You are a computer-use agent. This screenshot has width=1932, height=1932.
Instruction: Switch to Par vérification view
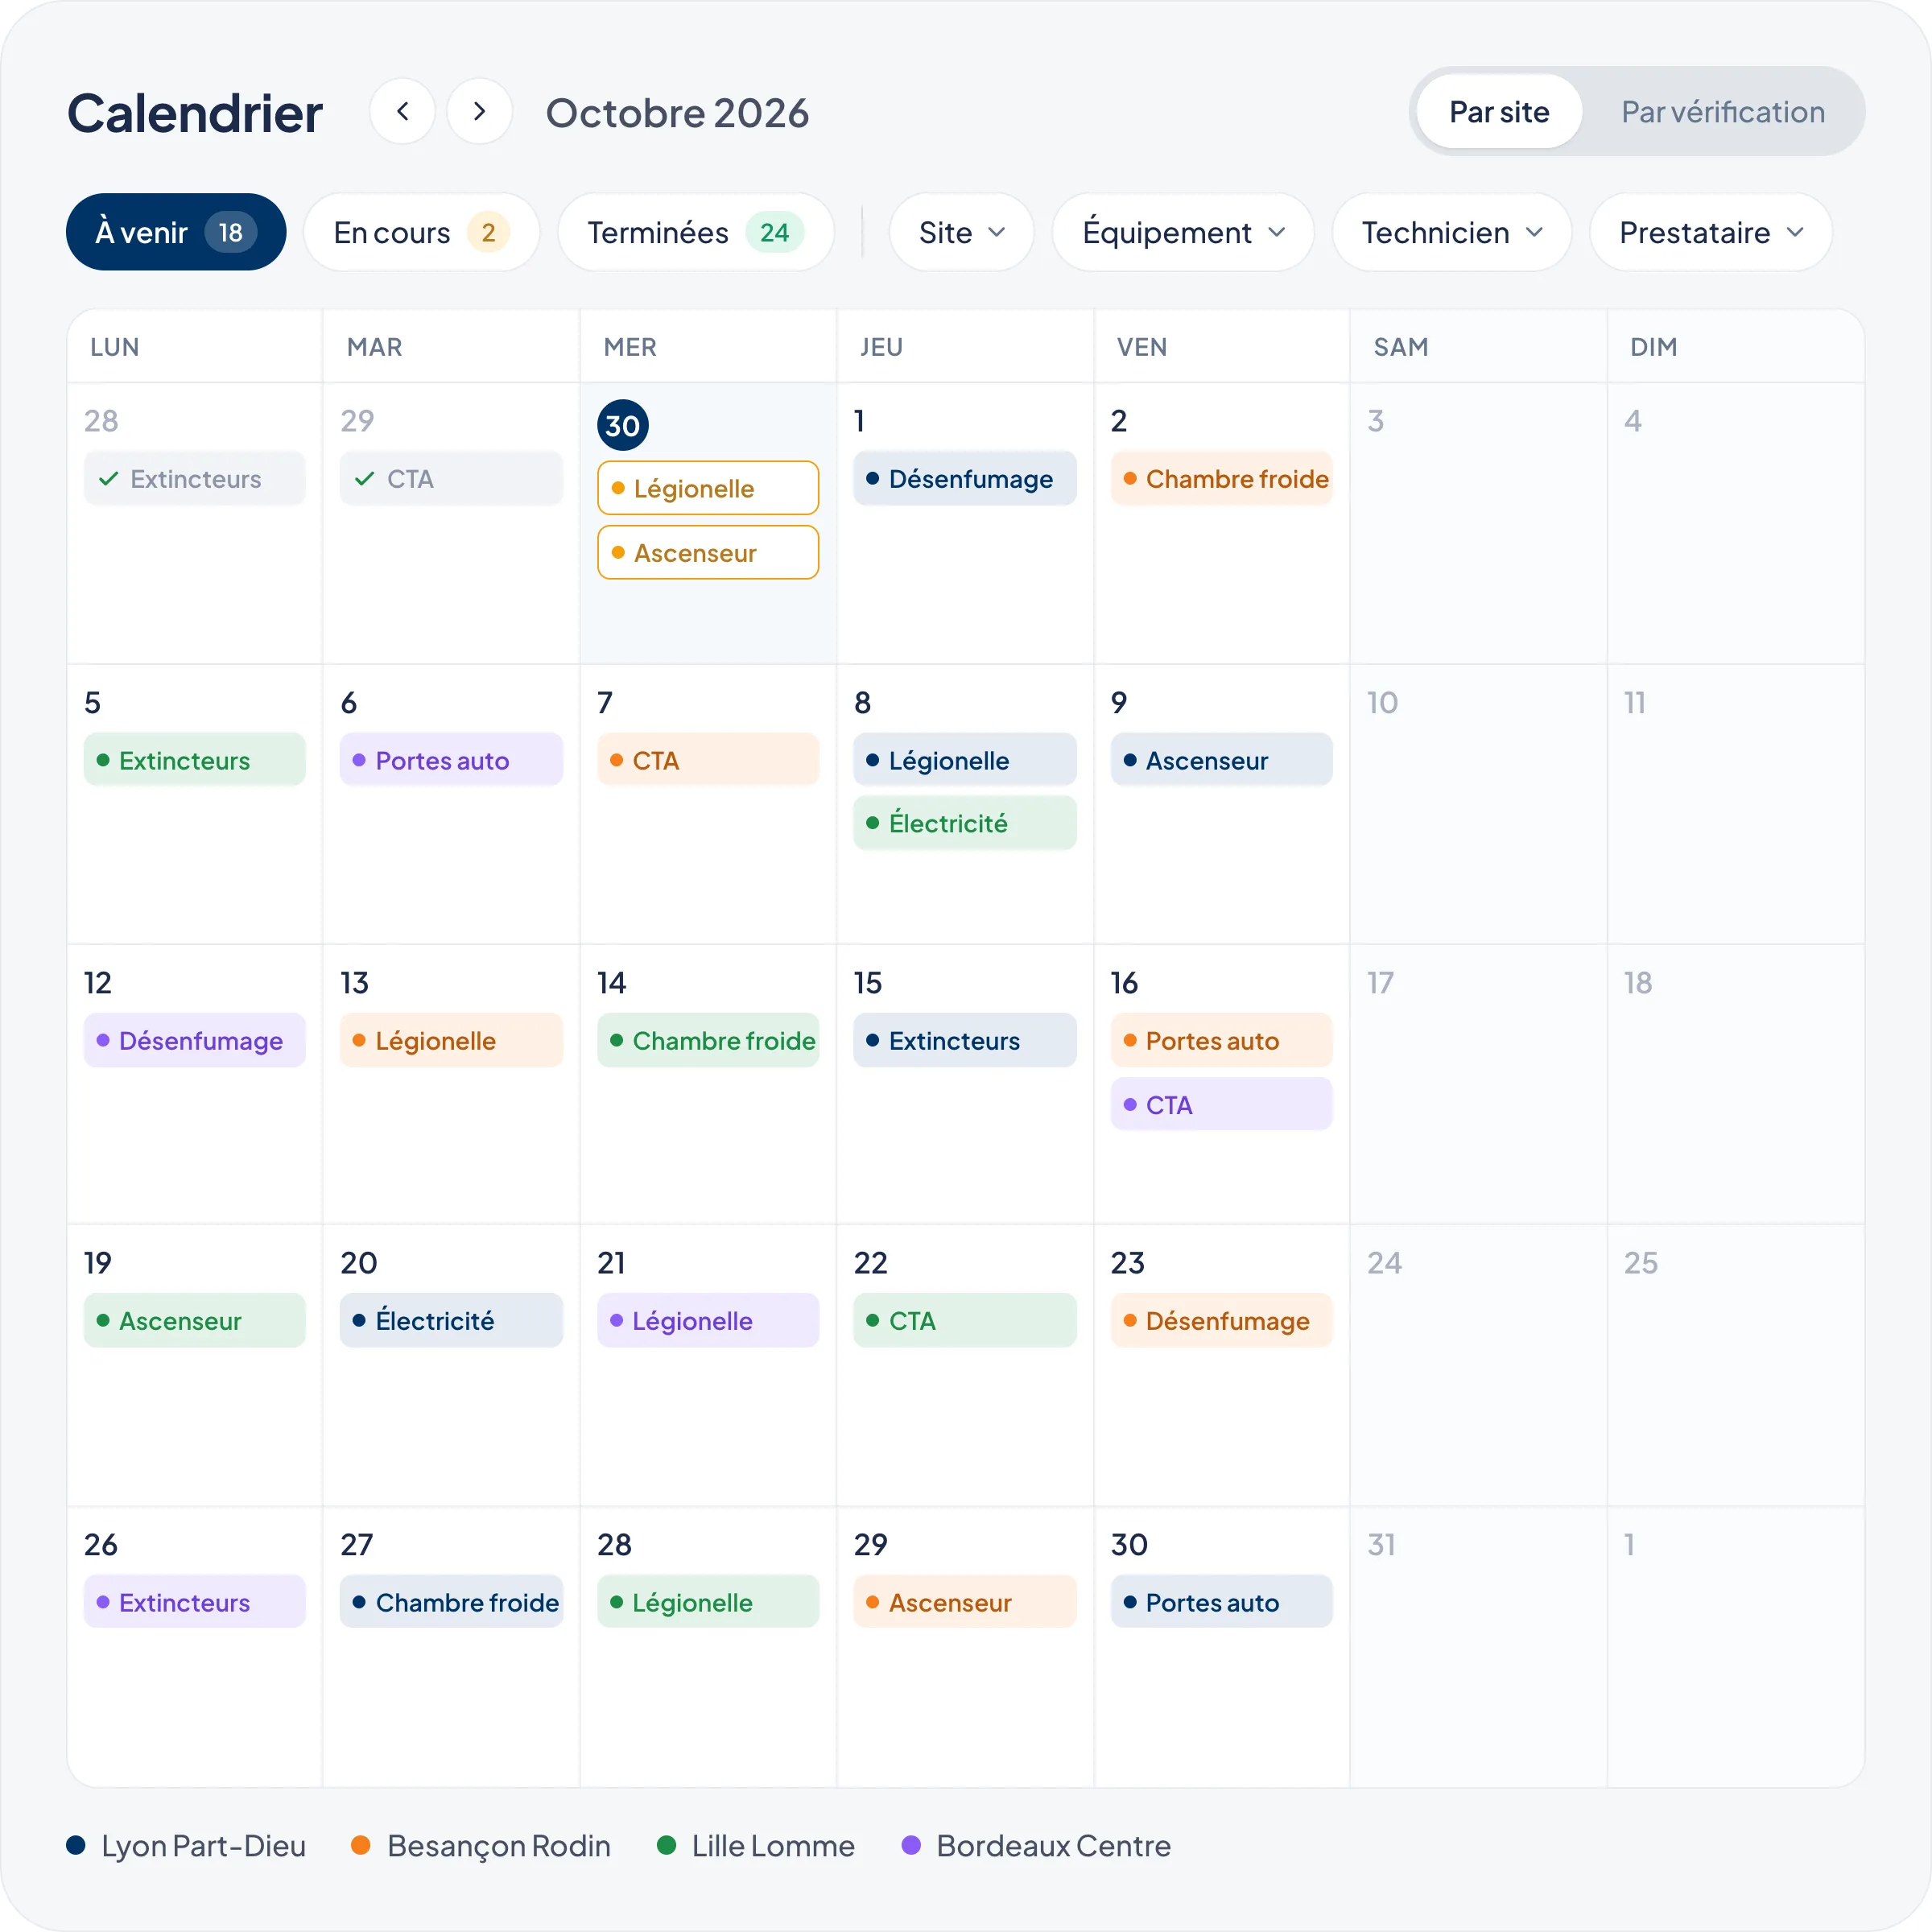tap(1722, 111)
